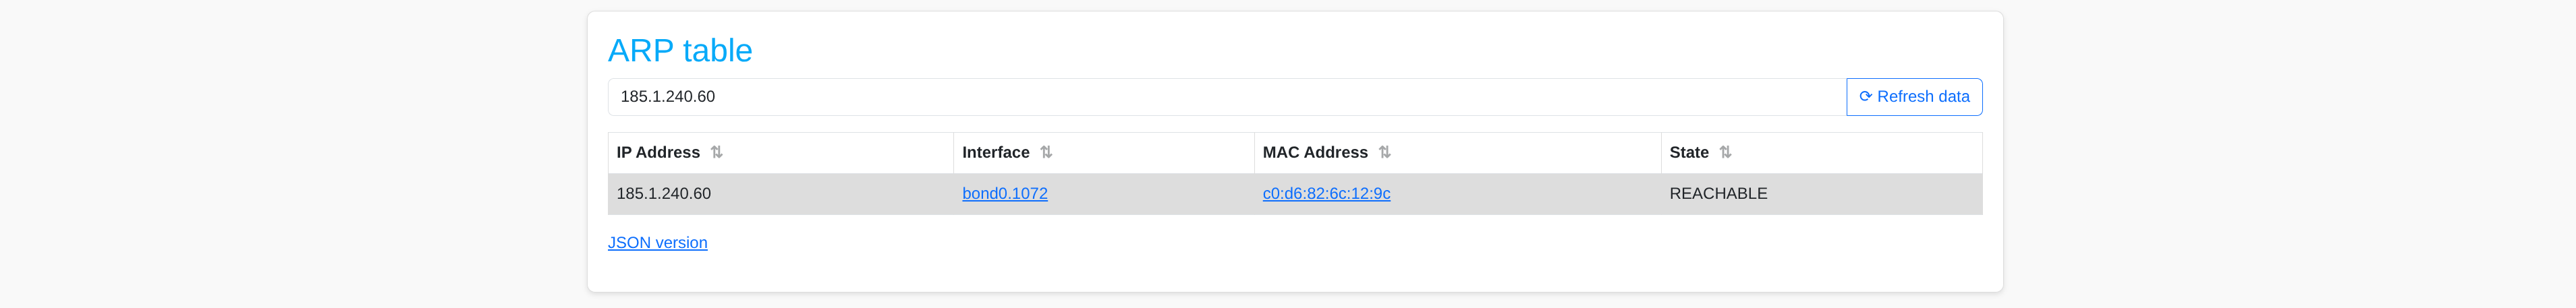Image resolution: width=2576 pixels, height=308 pixels.
Task: Click the MAC Address column header text
Action: (x=1314, y=152)
